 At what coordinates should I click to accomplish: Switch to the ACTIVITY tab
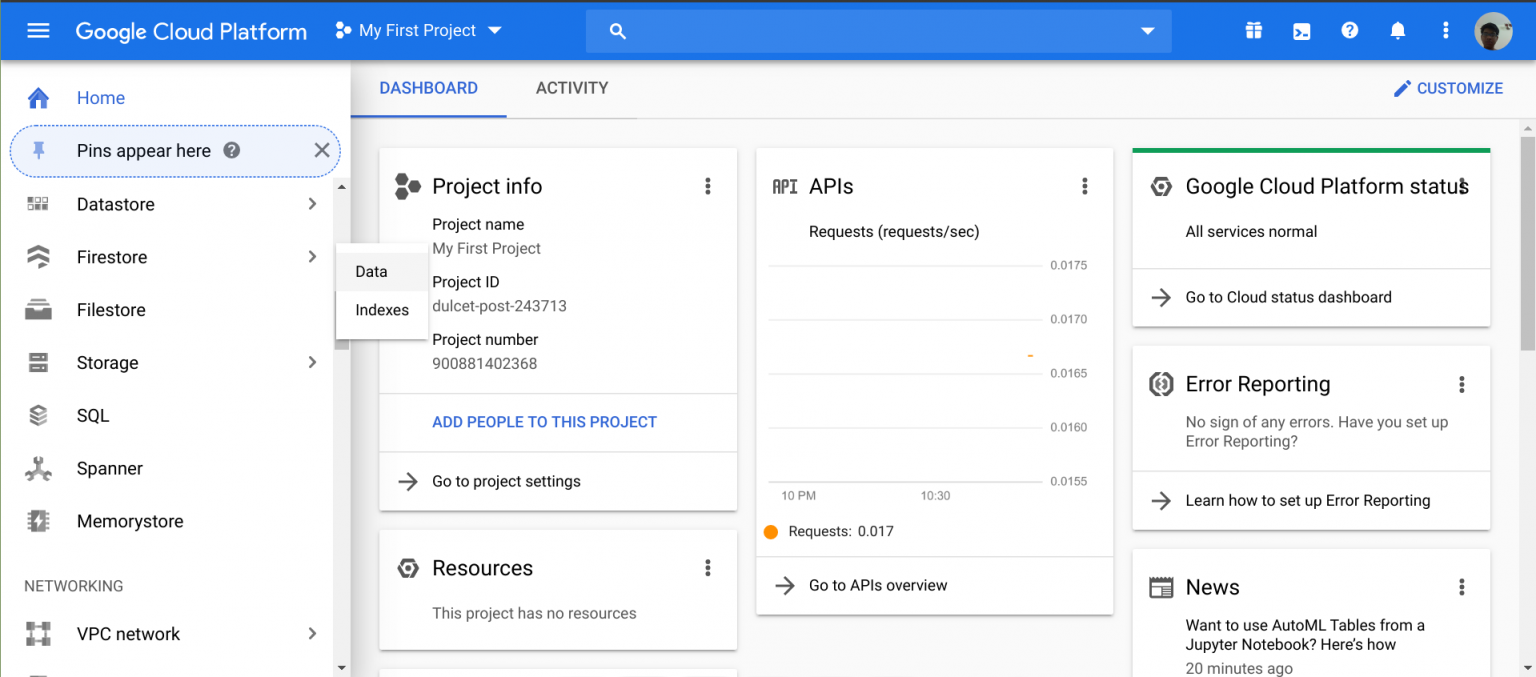(572, 88)
